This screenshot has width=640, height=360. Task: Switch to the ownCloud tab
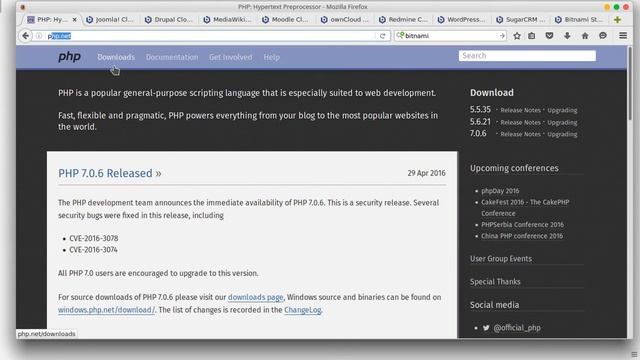coord(345,20)
